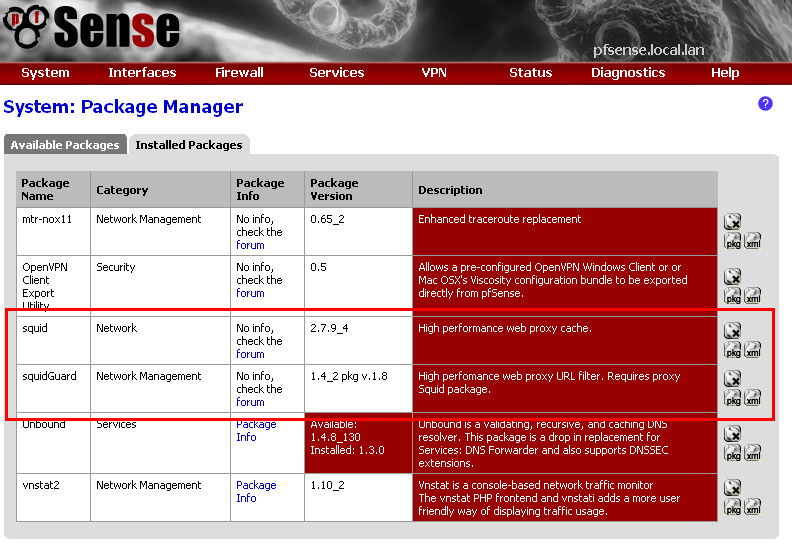Click the xml icon in the squidGuard row

(x=753, y=398)
